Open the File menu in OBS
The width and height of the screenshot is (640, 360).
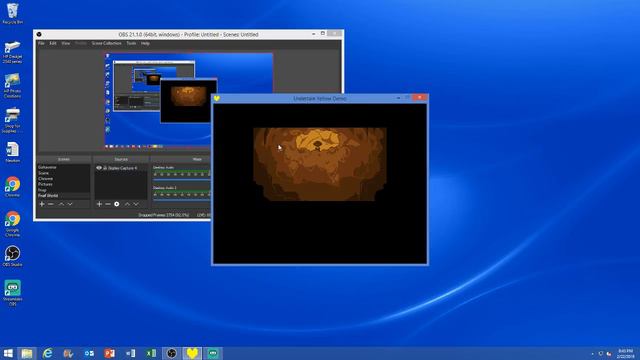coord(41,43)
